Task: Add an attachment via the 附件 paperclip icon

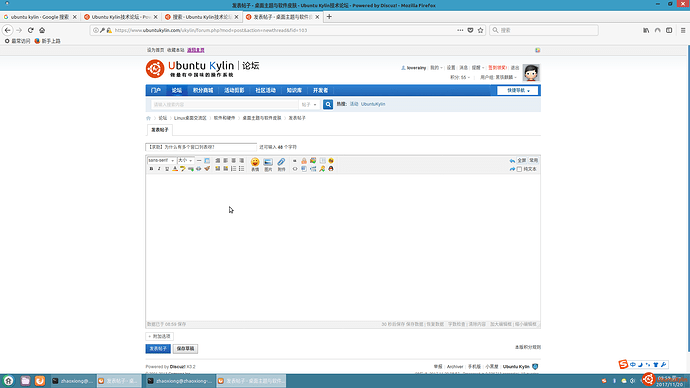Action: pos(281,164)
